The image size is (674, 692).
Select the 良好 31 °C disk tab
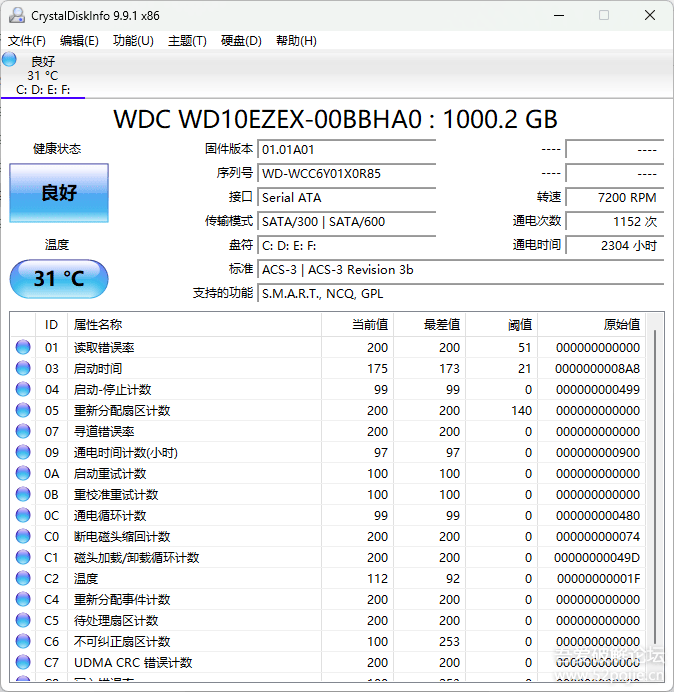(x=43, y=75)
